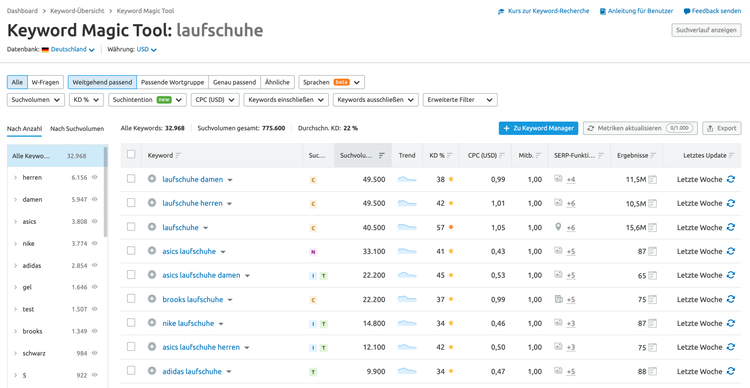Sort by KD % column sort icon

click(450, 155)
